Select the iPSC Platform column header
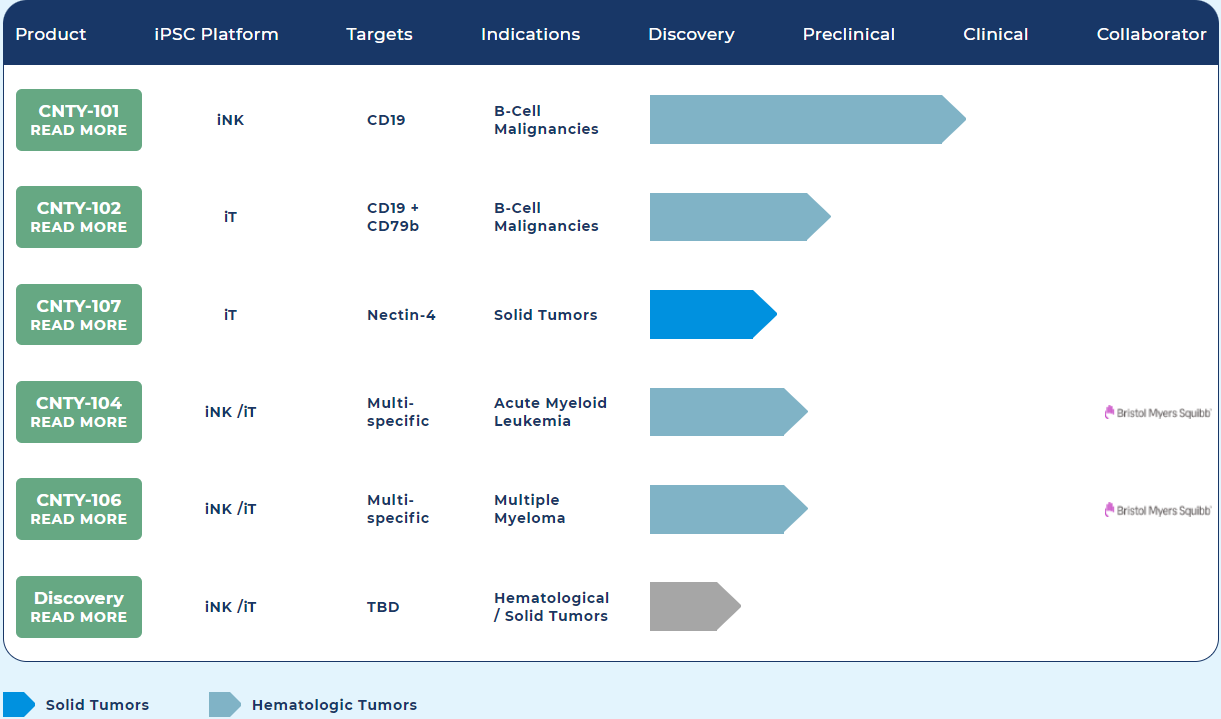1221x719 pixels. coord(217,34)
